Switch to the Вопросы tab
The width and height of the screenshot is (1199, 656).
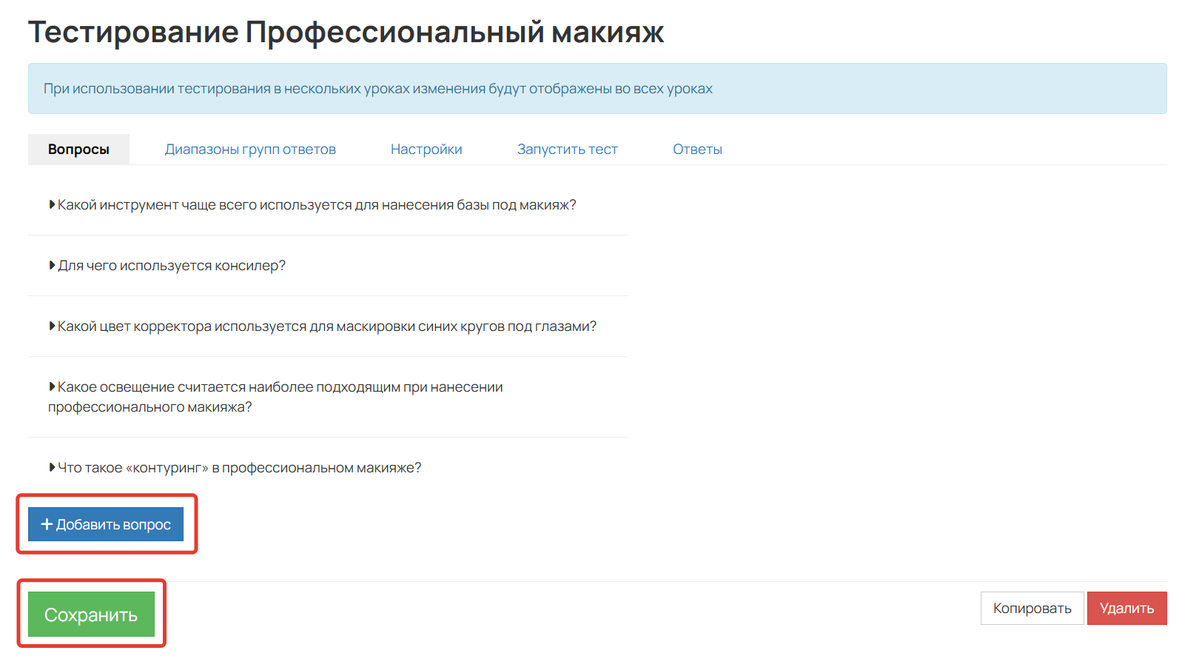(79, 149)
